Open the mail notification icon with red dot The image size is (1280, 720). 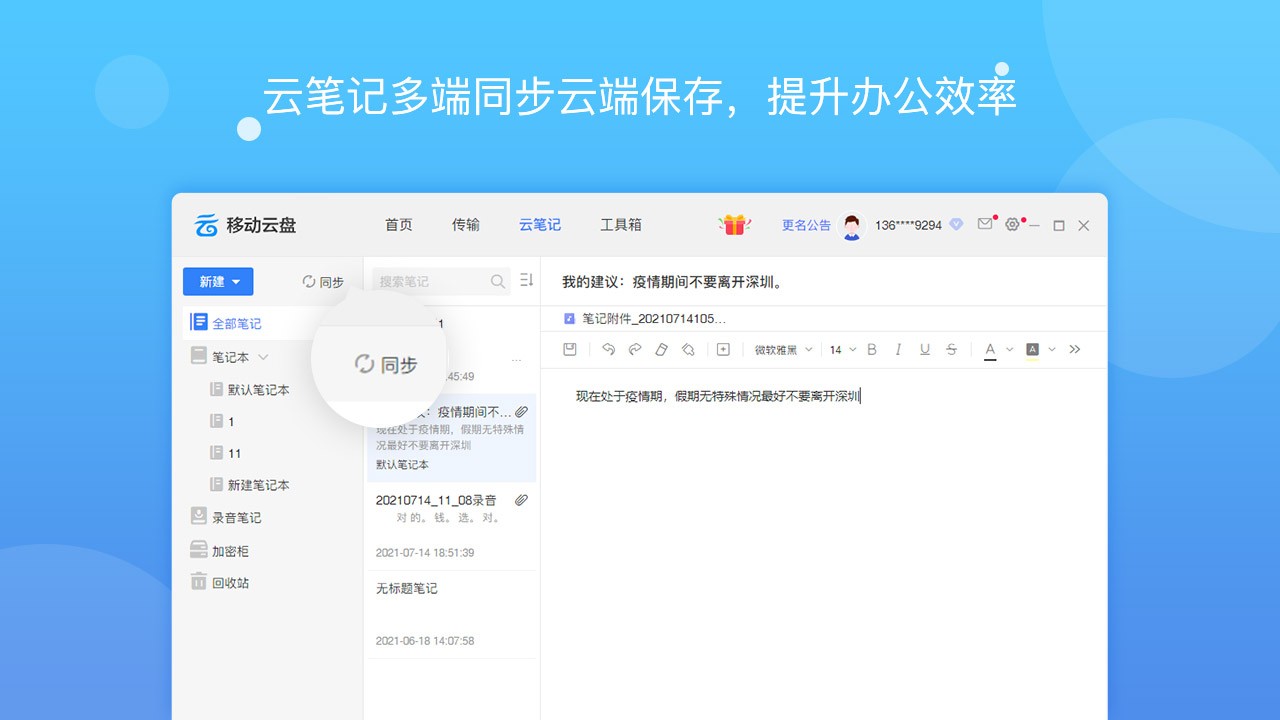[x=985, y=224]
